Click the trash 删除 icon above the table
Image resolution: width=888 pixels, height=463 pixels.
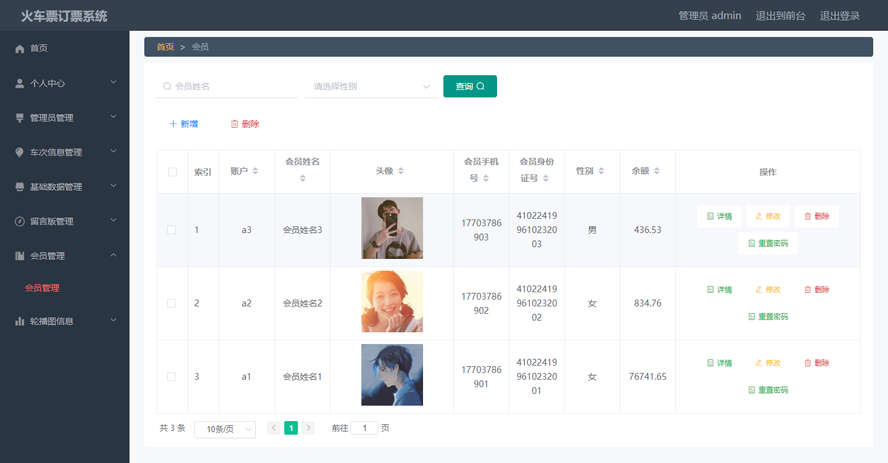click(234, 124)
